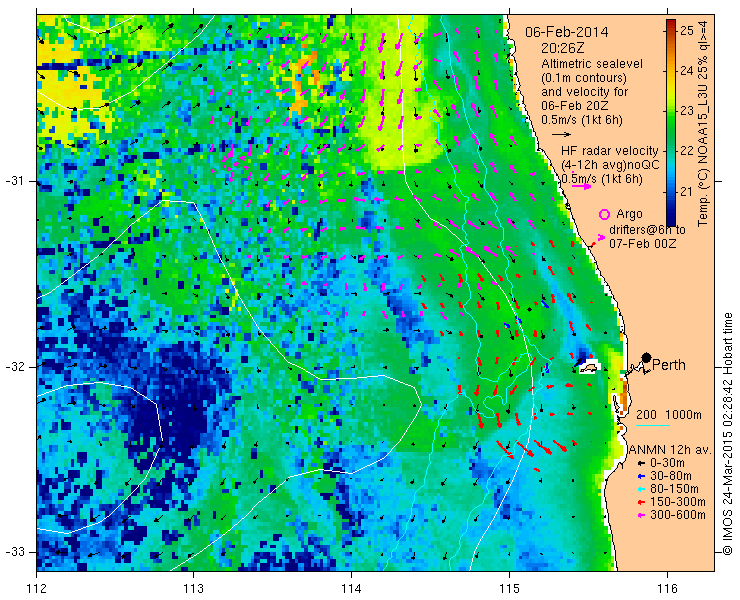The height and width of the screenshot is (600, 740).
Task: Click longitude axis label 113
Action: [x=193, y=589]
